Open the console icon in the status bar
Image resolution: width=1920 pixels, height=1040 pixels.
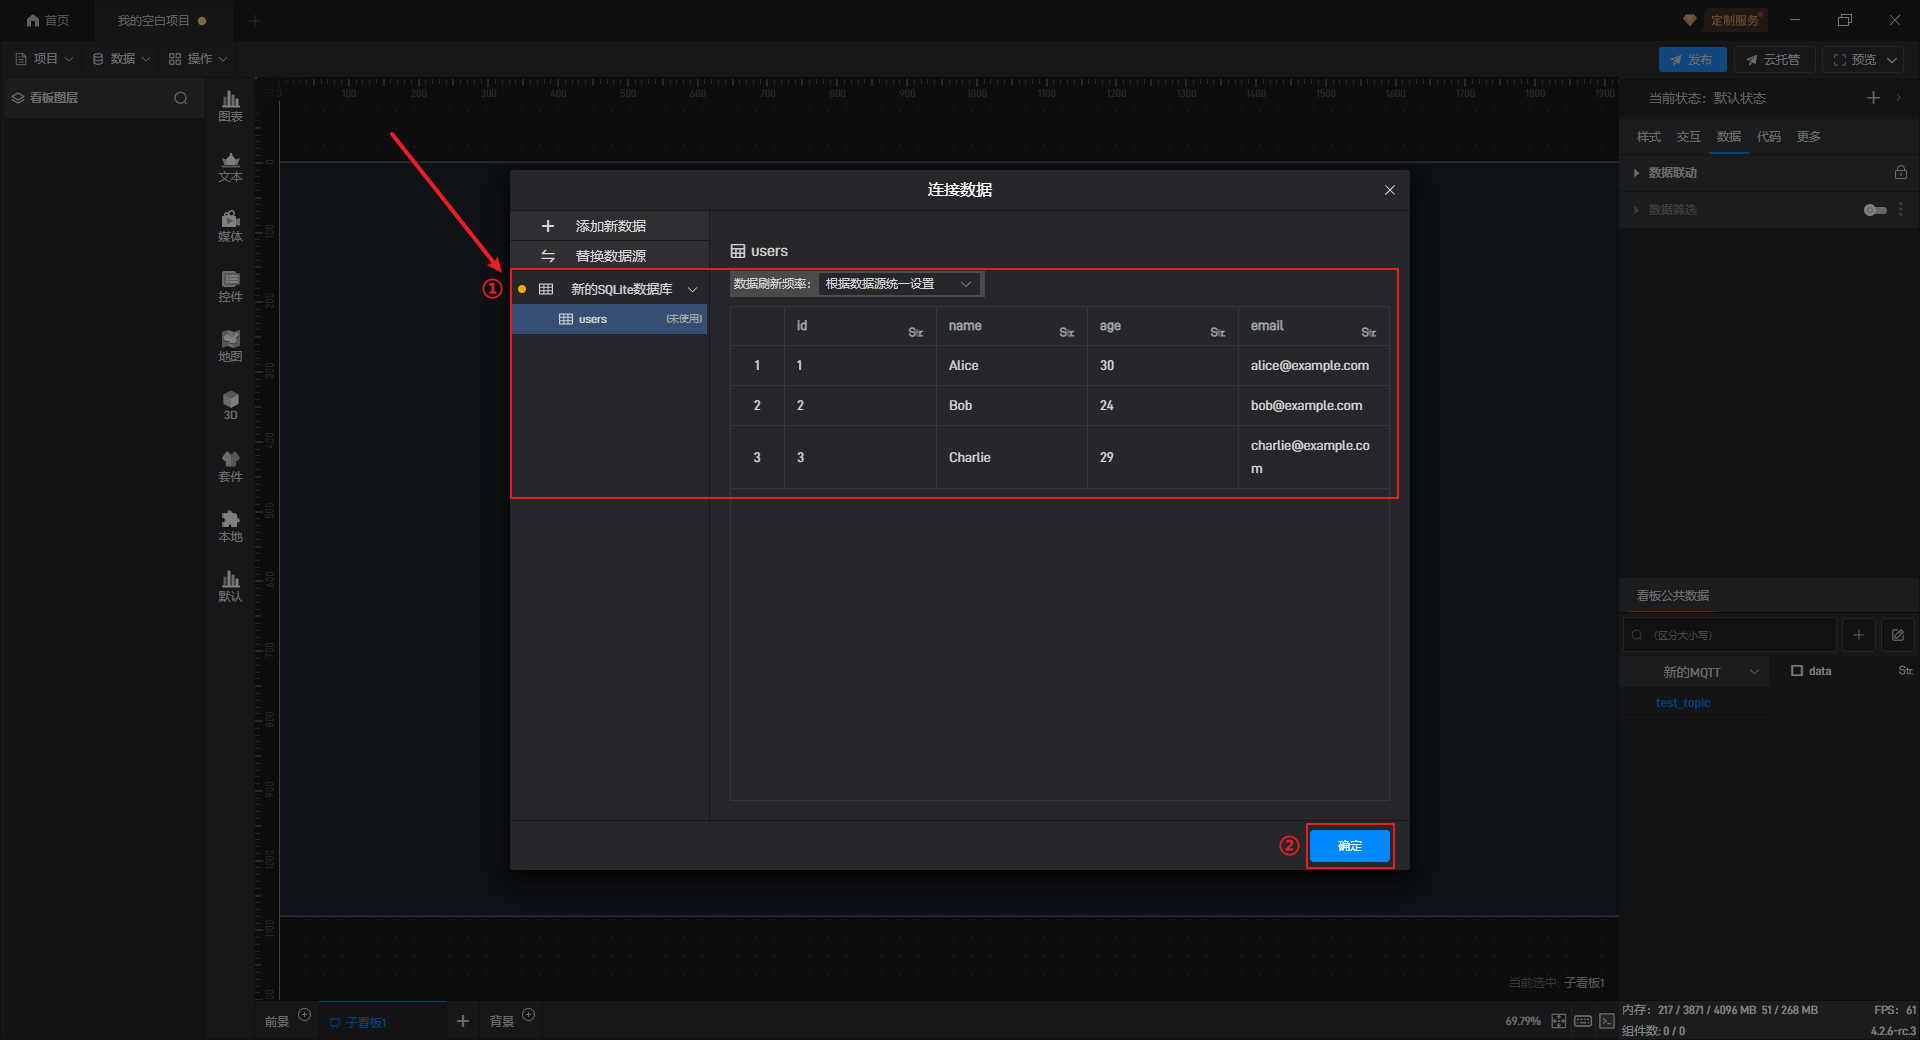pos(1606,1021)
